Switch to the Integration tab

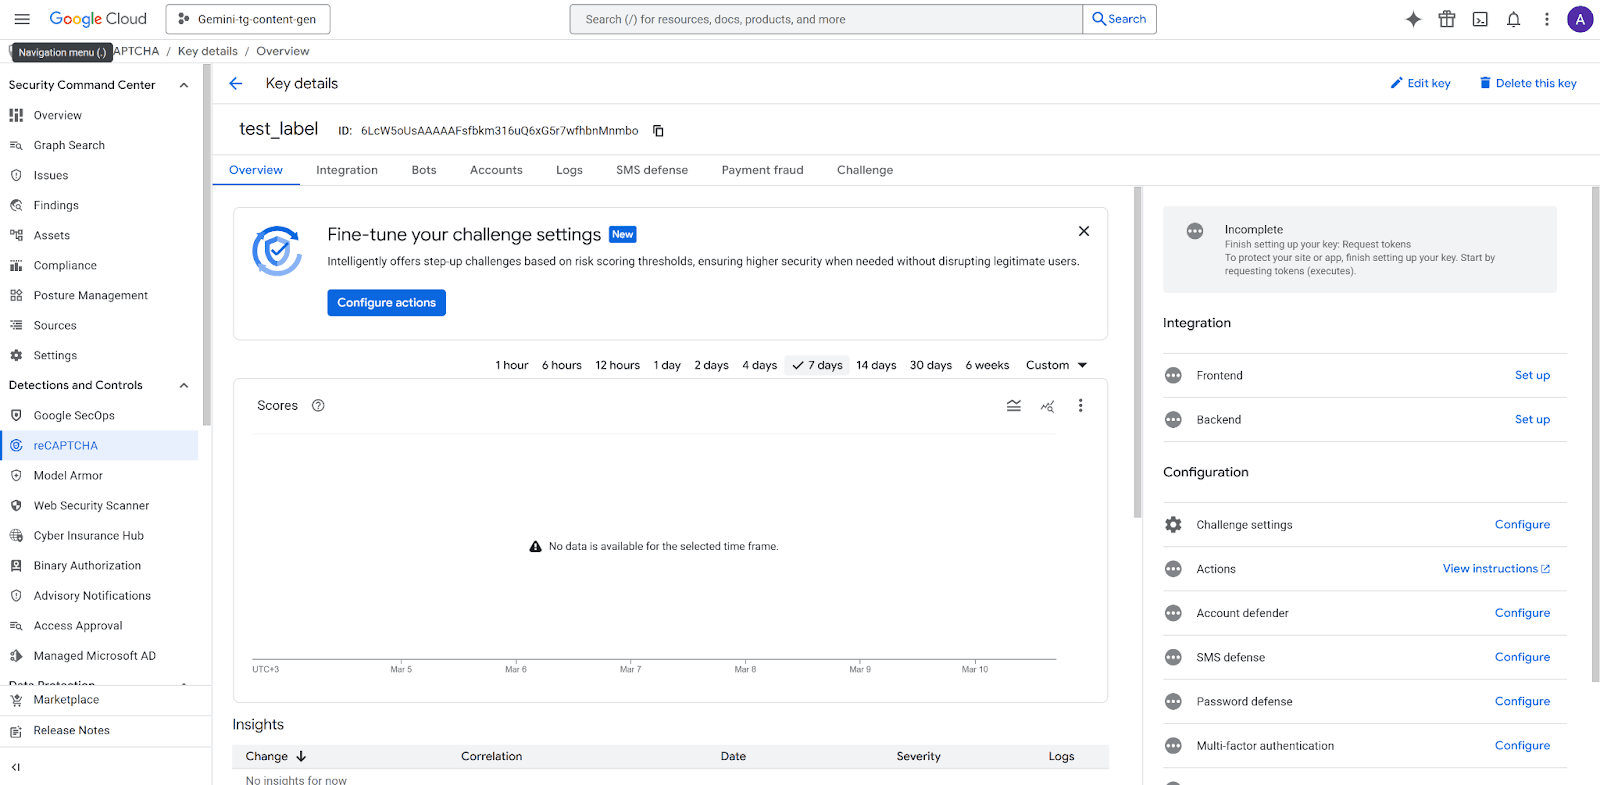point(347,170)
